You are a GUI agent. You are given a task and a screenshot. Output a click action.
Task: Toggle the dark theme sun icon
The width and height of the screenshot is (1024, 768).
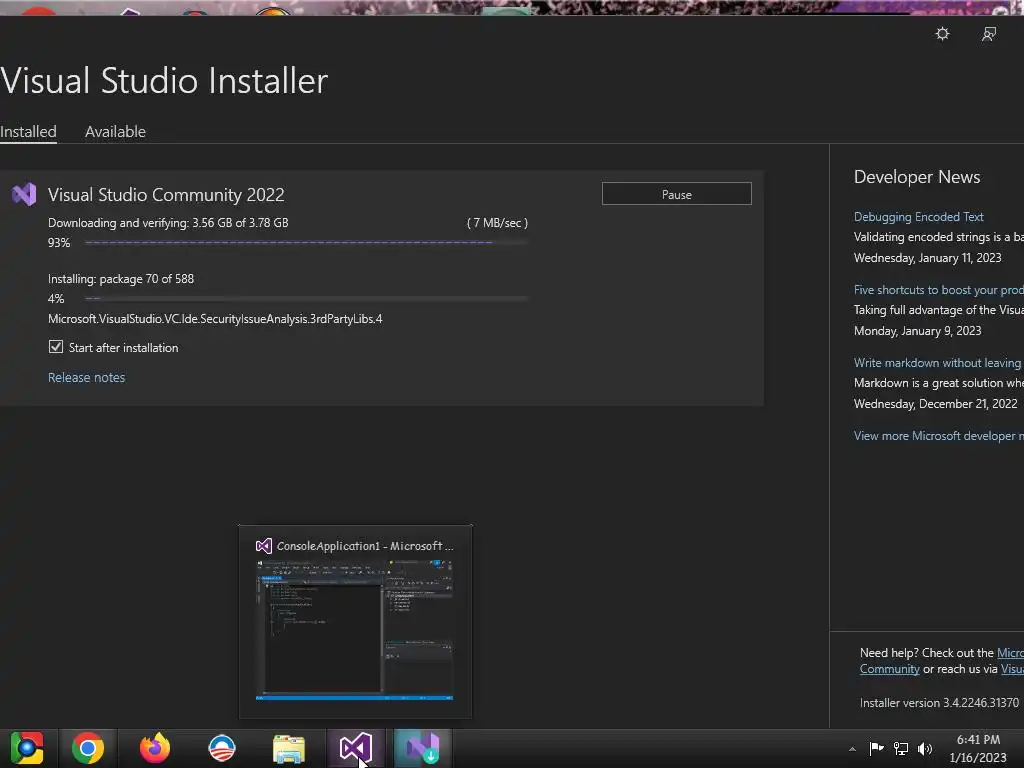pyautogui.click(x=942, y=34)
